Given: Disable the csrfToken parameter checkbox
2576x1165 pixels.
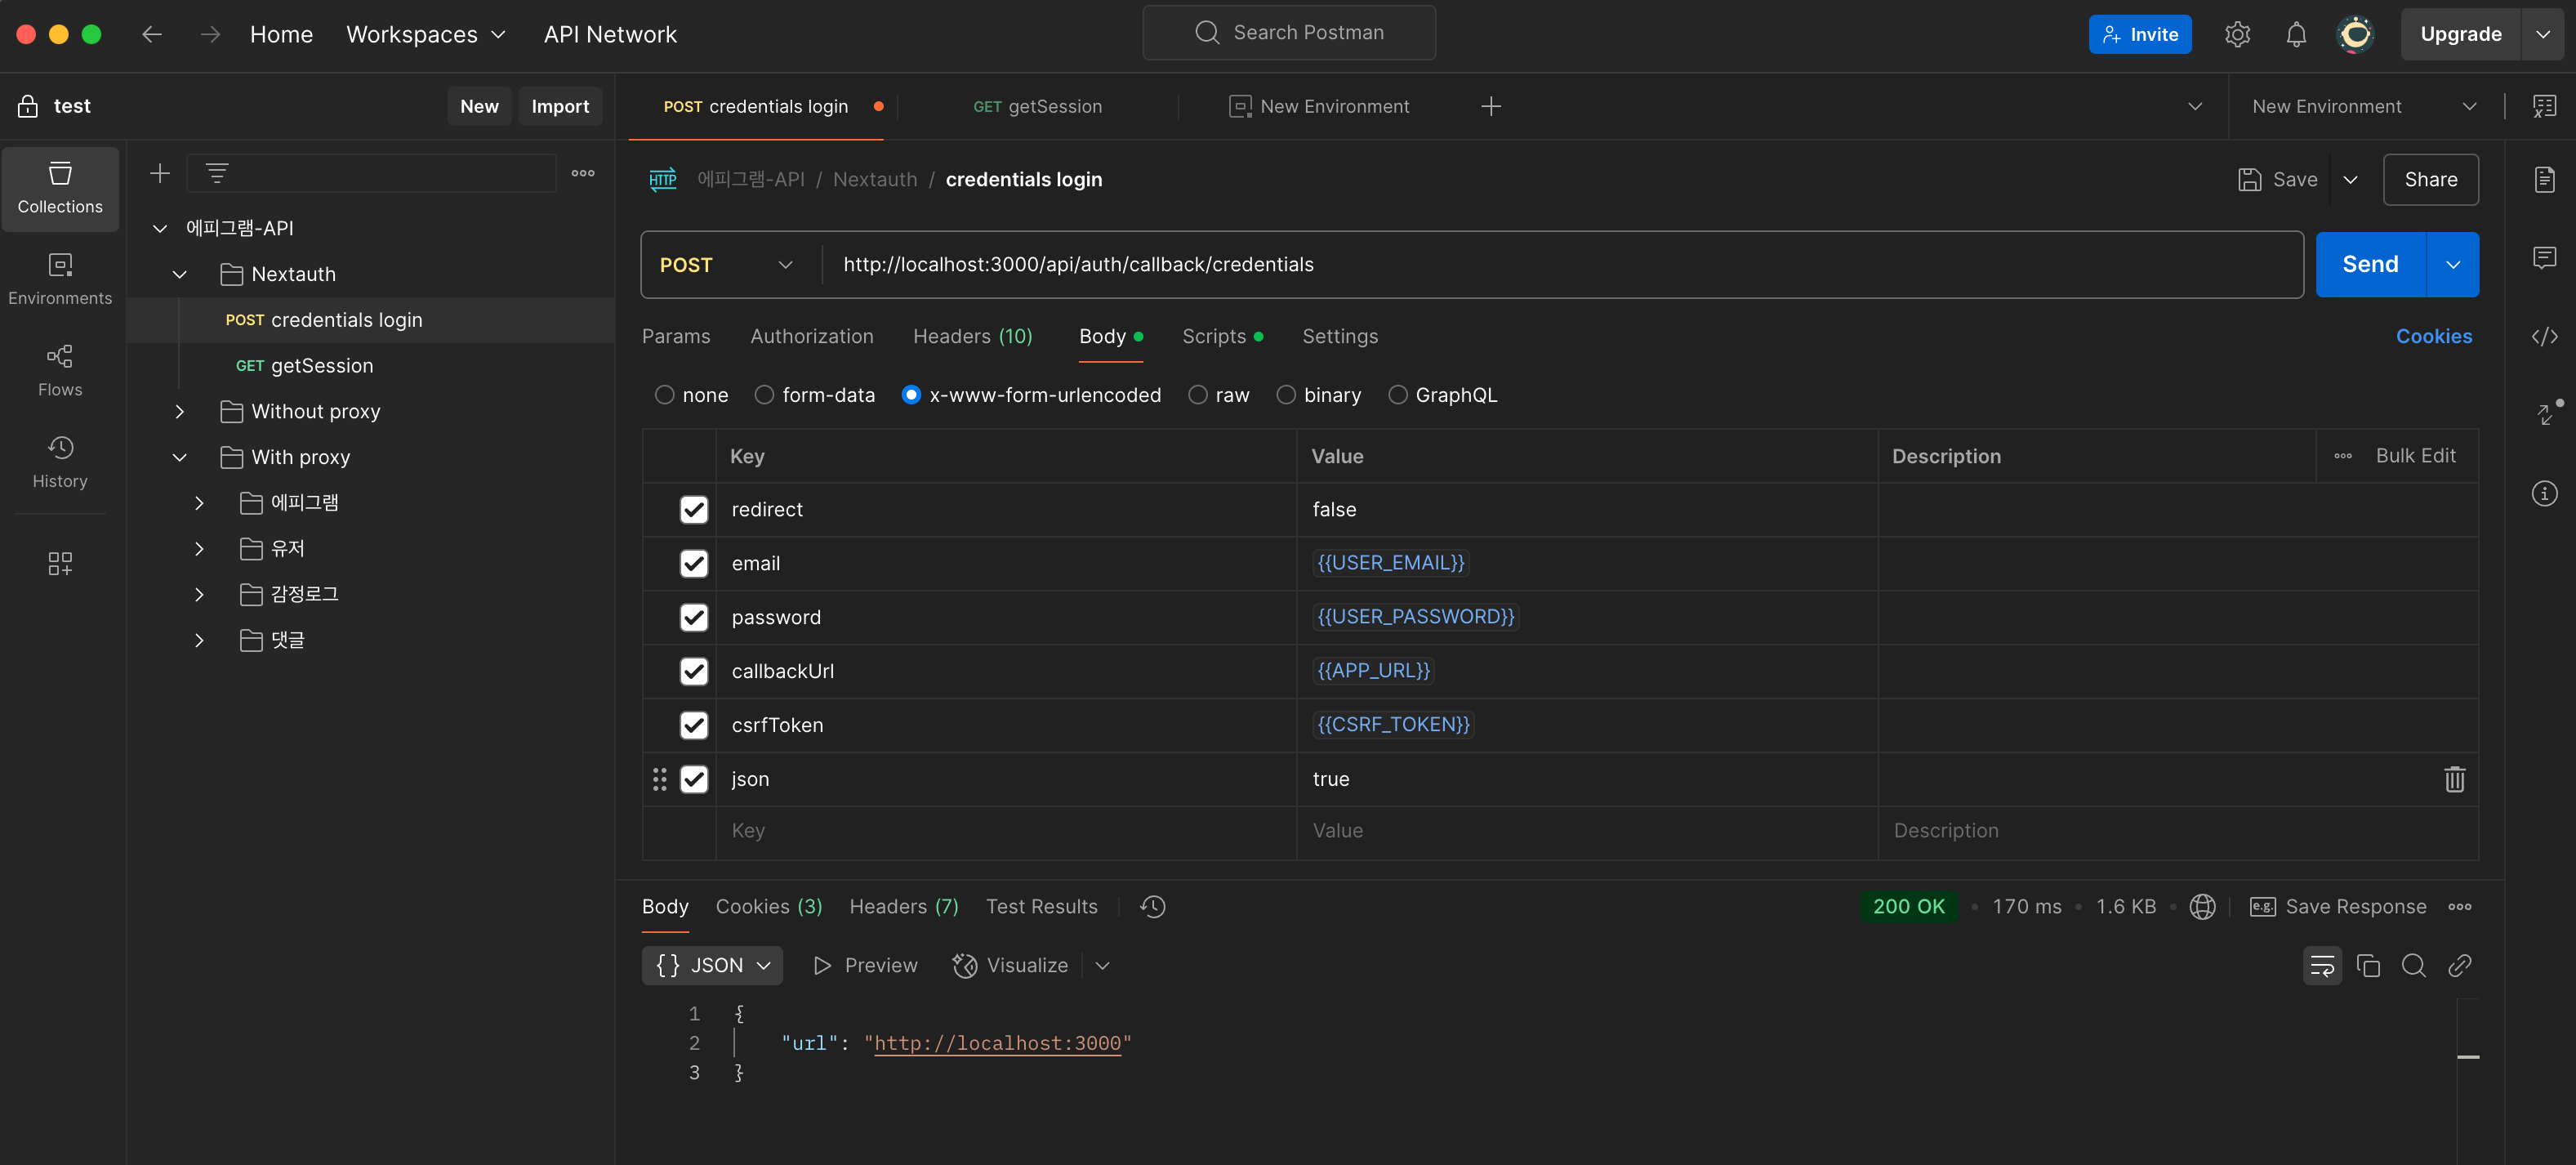Looking at the screenshot, I should (x=693, y=725).
